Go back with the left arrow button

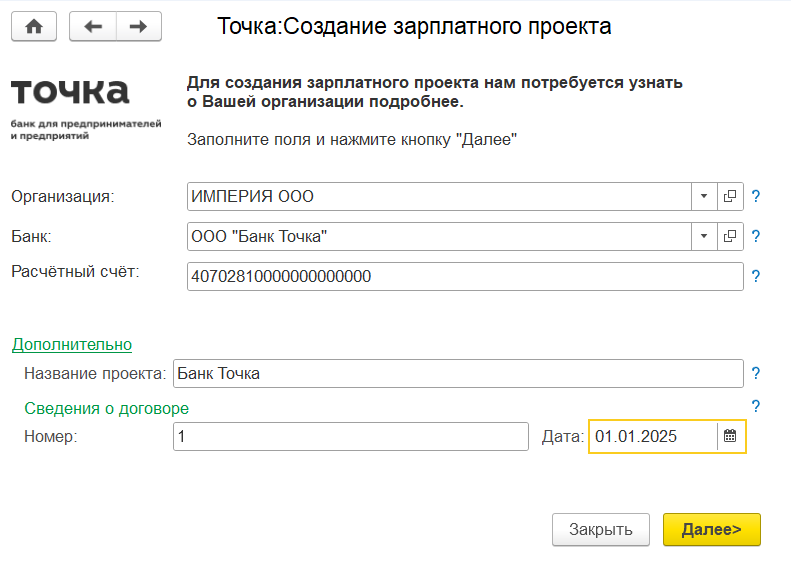pos(93,27)
